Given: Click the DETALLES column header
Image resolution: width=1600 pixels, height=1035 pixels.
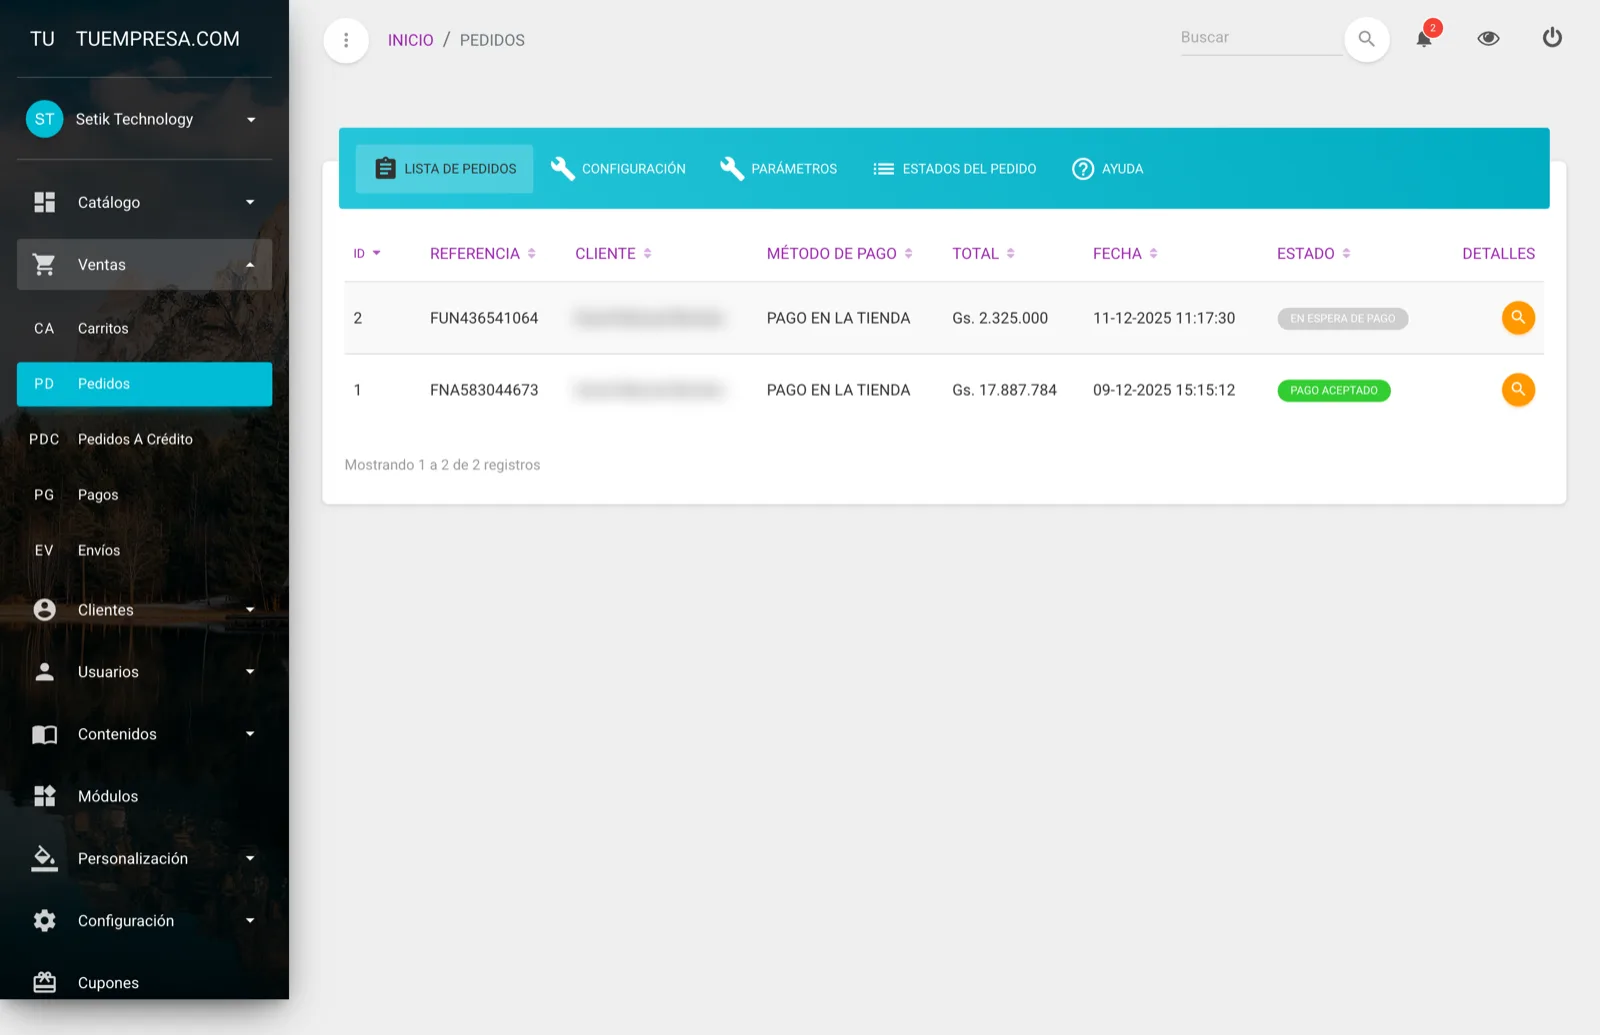Looking at the screenshot, I should pyautogui.click(x=1498, y=254).
